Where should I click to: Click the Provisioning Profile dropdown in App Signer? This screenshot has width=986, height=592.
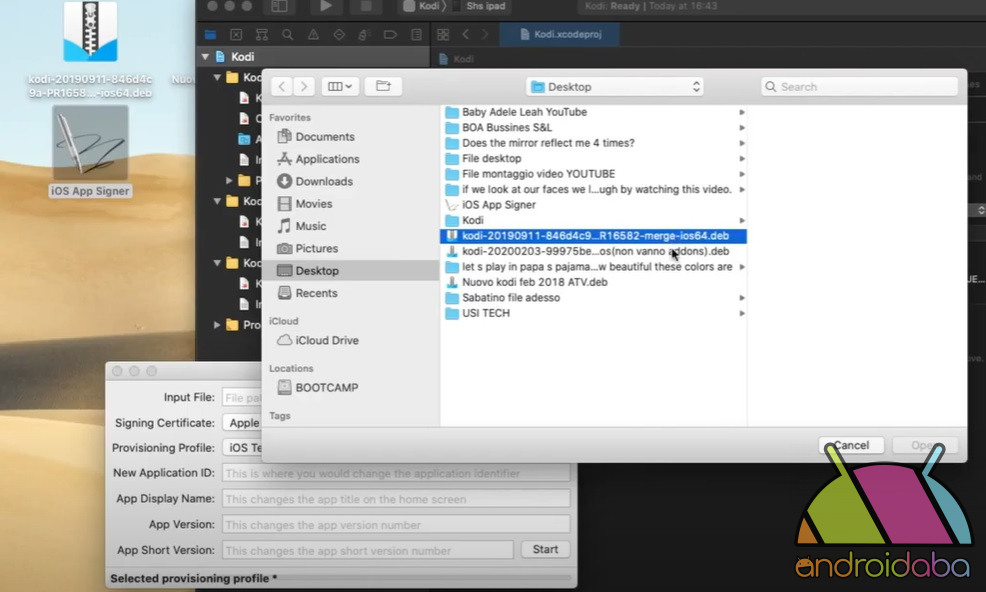pos(242,447)
